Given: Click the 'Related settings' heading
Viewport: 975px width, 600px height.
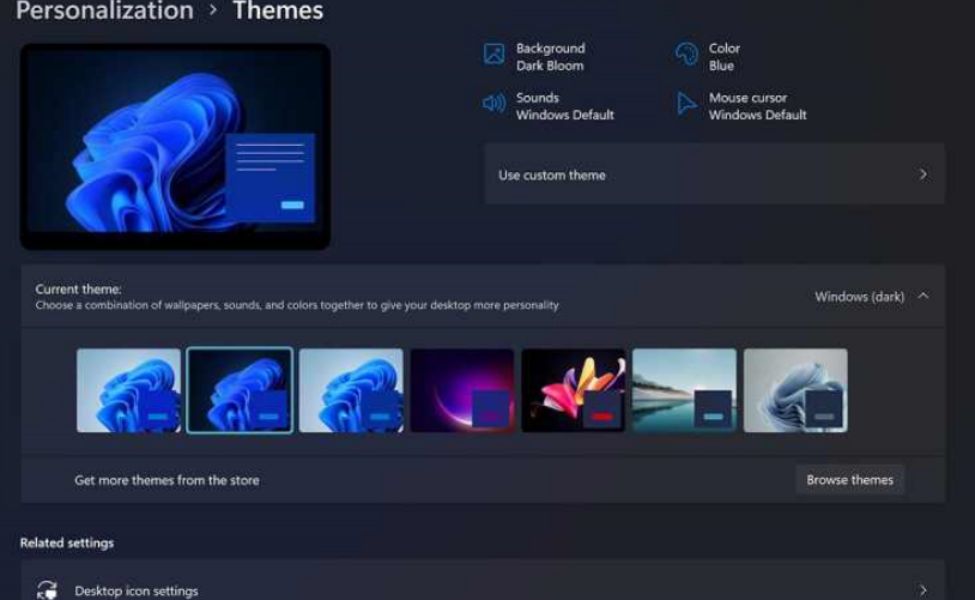Looking at the screenshot, I should tap(67, 543).
